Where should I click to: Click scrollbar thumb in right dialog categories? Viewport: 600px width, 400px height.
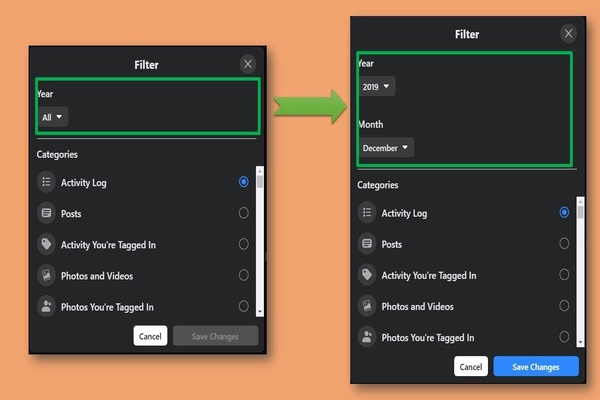pyautogui.click(x=580, y=212)
